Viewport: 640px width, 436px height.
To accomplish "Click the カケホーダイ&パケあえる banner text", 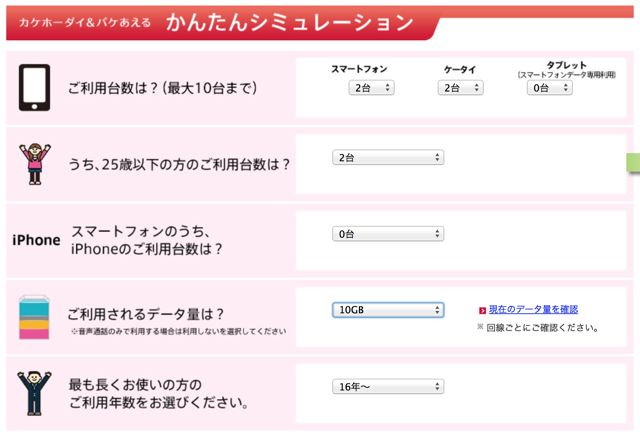I will (x=85, y=22).
